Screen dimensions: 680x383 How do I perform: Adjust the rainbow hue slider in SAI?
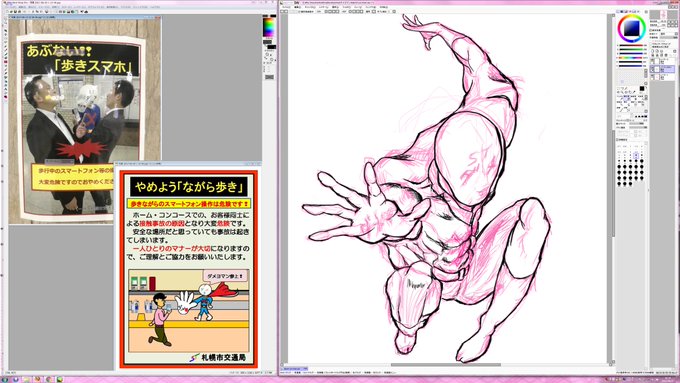631,58
